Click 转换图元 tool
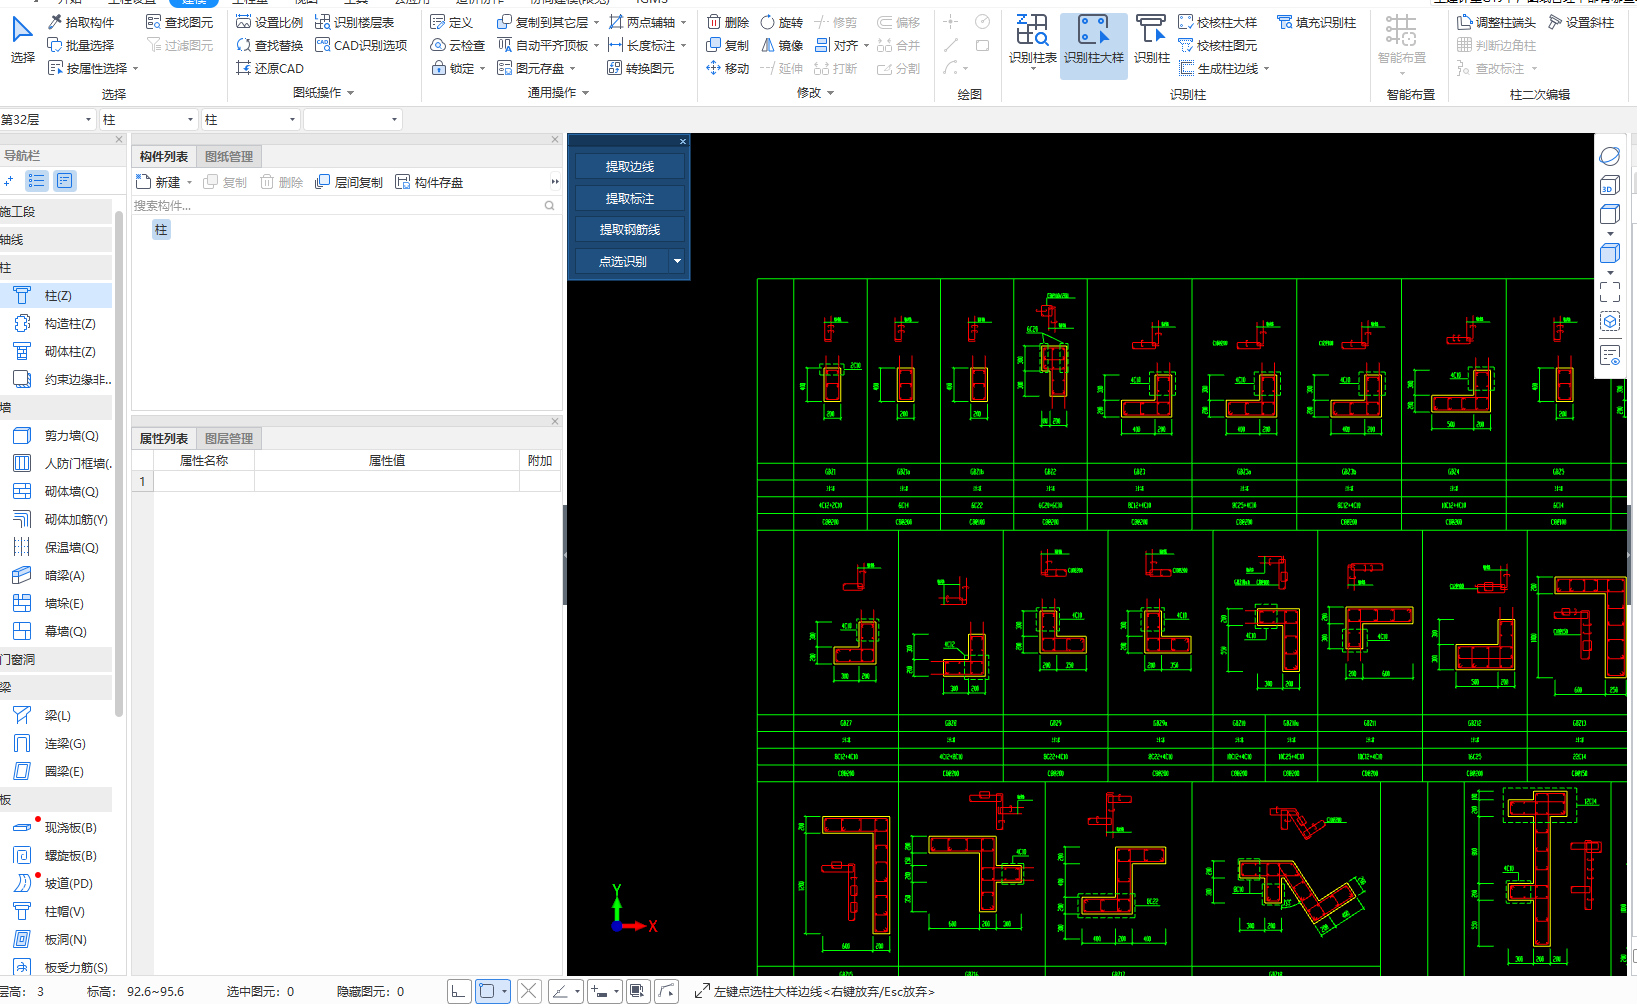The width and height of the screenshot is (1637, 1004). tap(641, 68)
